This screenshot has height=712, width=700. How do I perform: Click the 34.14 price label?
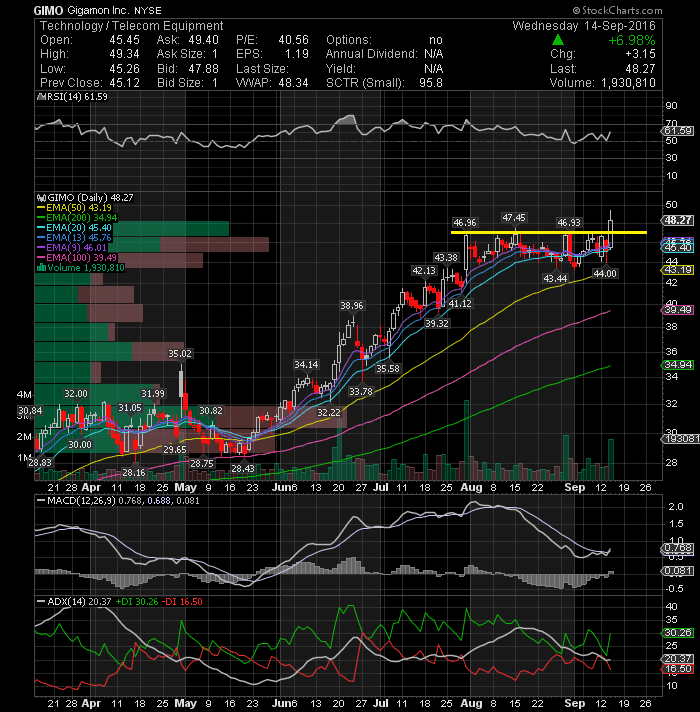click(x=306, y=364)
